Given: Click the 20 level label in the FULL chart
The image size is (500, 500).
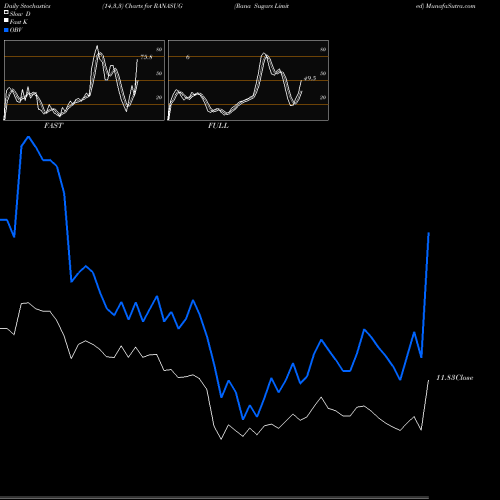Looking at the screenshot, I should (323, 97).
